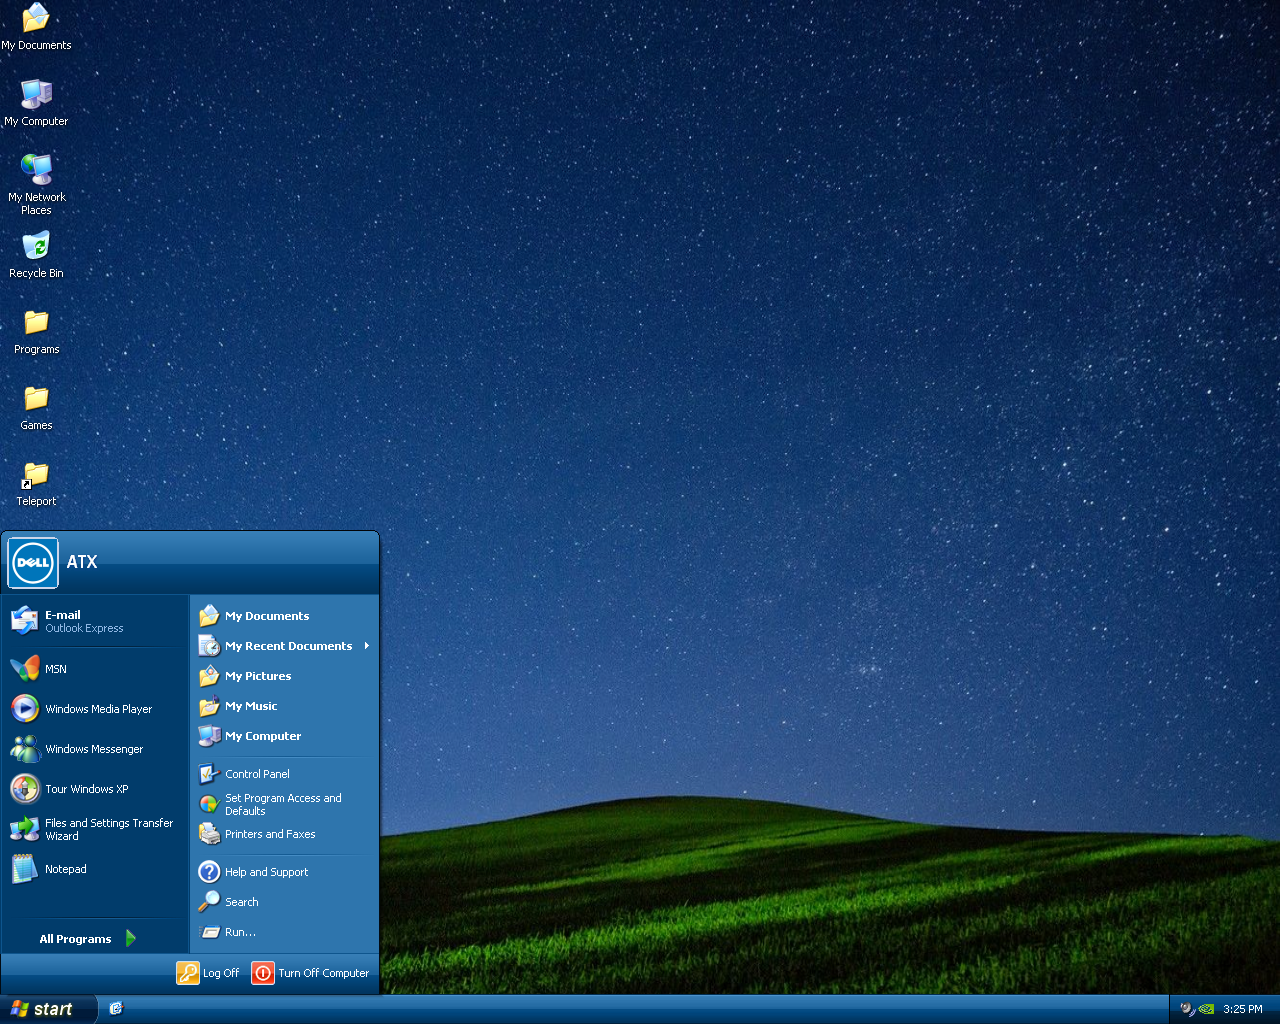Open My Documents desktop icon
Image resolution: width=1280 pixels, height=1024 pixels.
pyautogui.click(x=36, y=27)
